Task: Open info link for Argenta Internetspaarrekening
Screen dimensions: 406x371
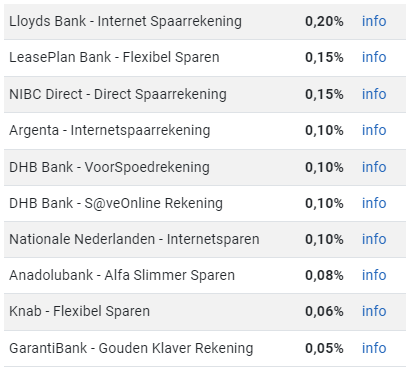Action: [x=374, y=130]
